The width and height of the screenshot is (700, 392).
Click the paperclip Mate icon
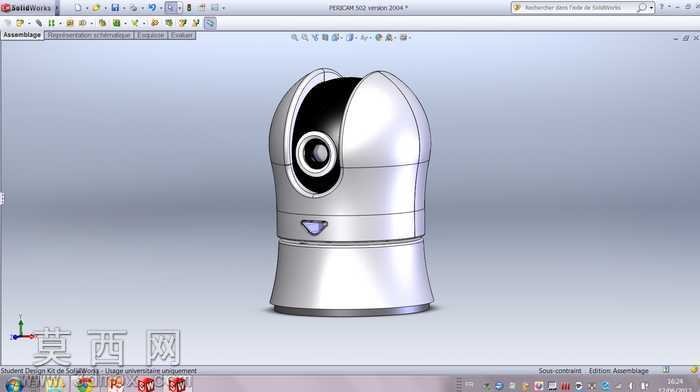point(39,23)
